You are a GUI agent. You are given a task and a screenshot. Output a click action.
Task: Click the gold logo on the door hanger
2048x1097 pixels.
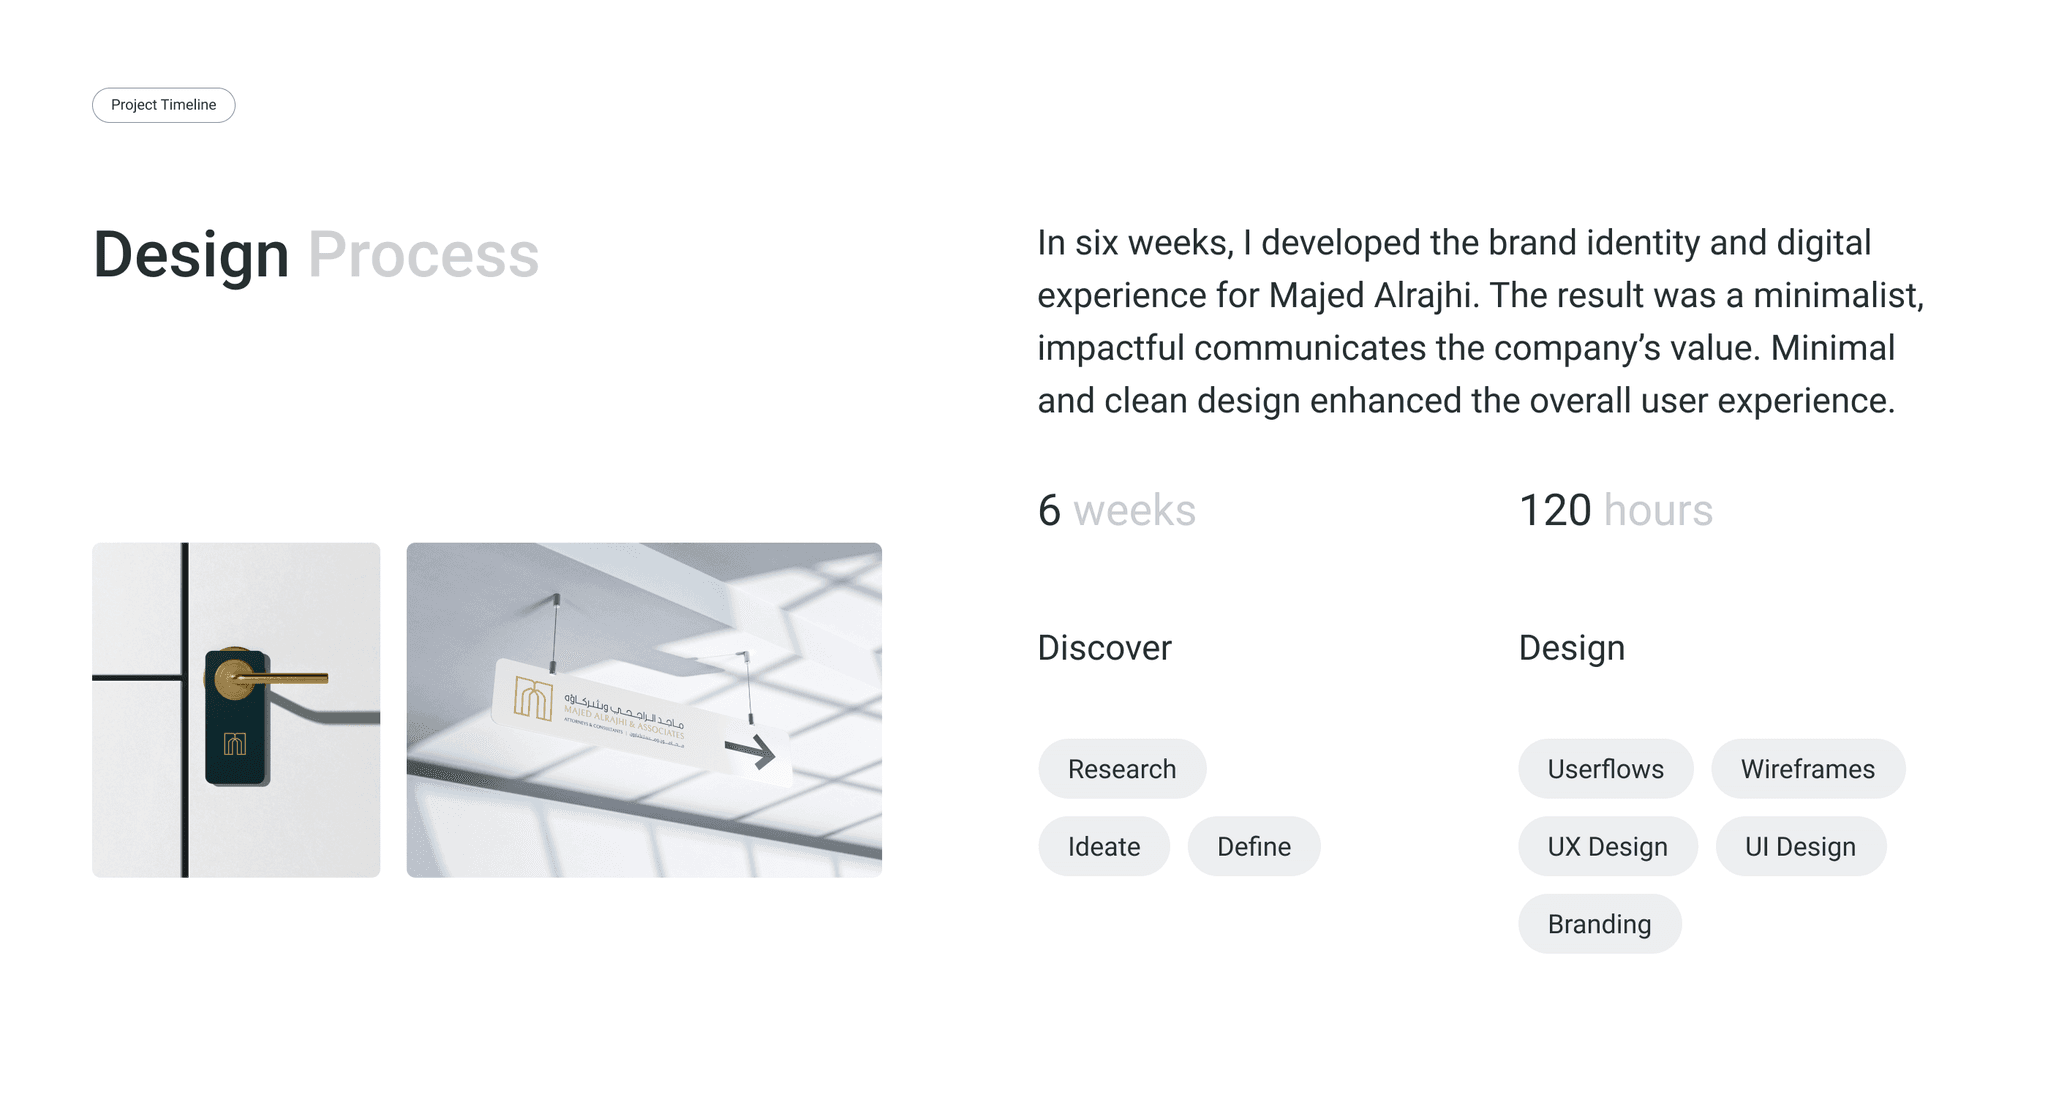235,744
